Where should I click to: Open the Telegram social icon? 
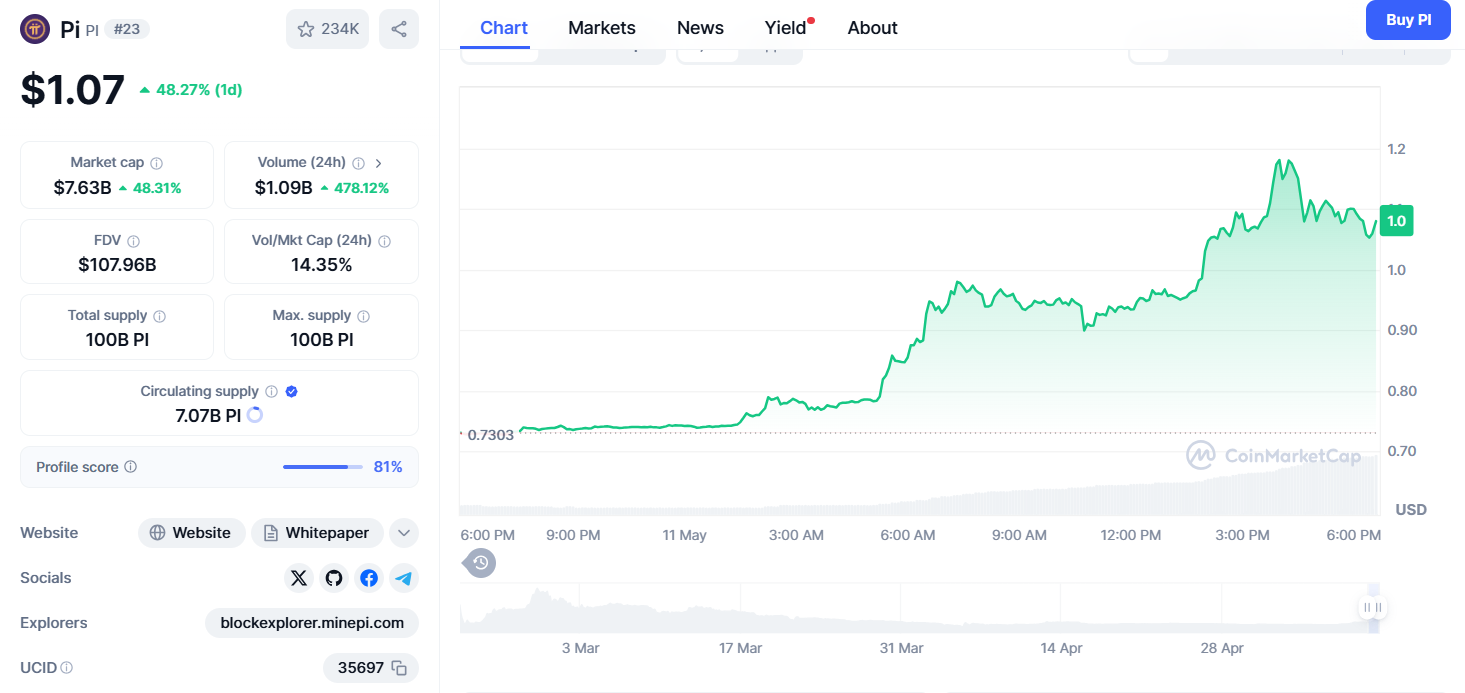pos(404,578)
